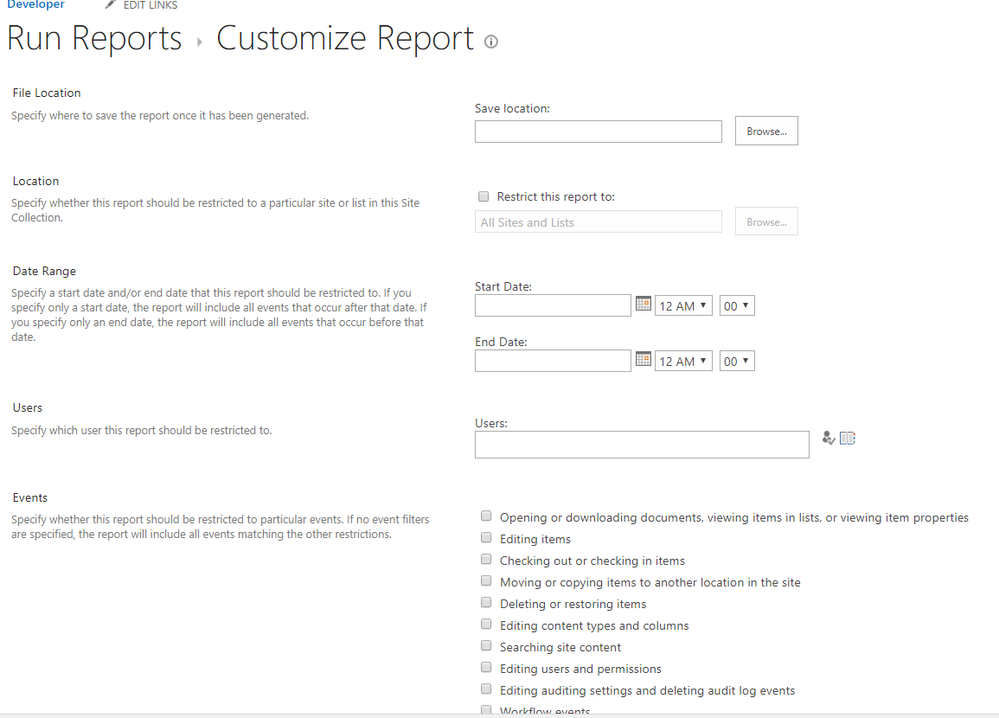Screen dimensions: 999x718
Task: Check Editing users and permissions
Action: click(x=486, y=667)
